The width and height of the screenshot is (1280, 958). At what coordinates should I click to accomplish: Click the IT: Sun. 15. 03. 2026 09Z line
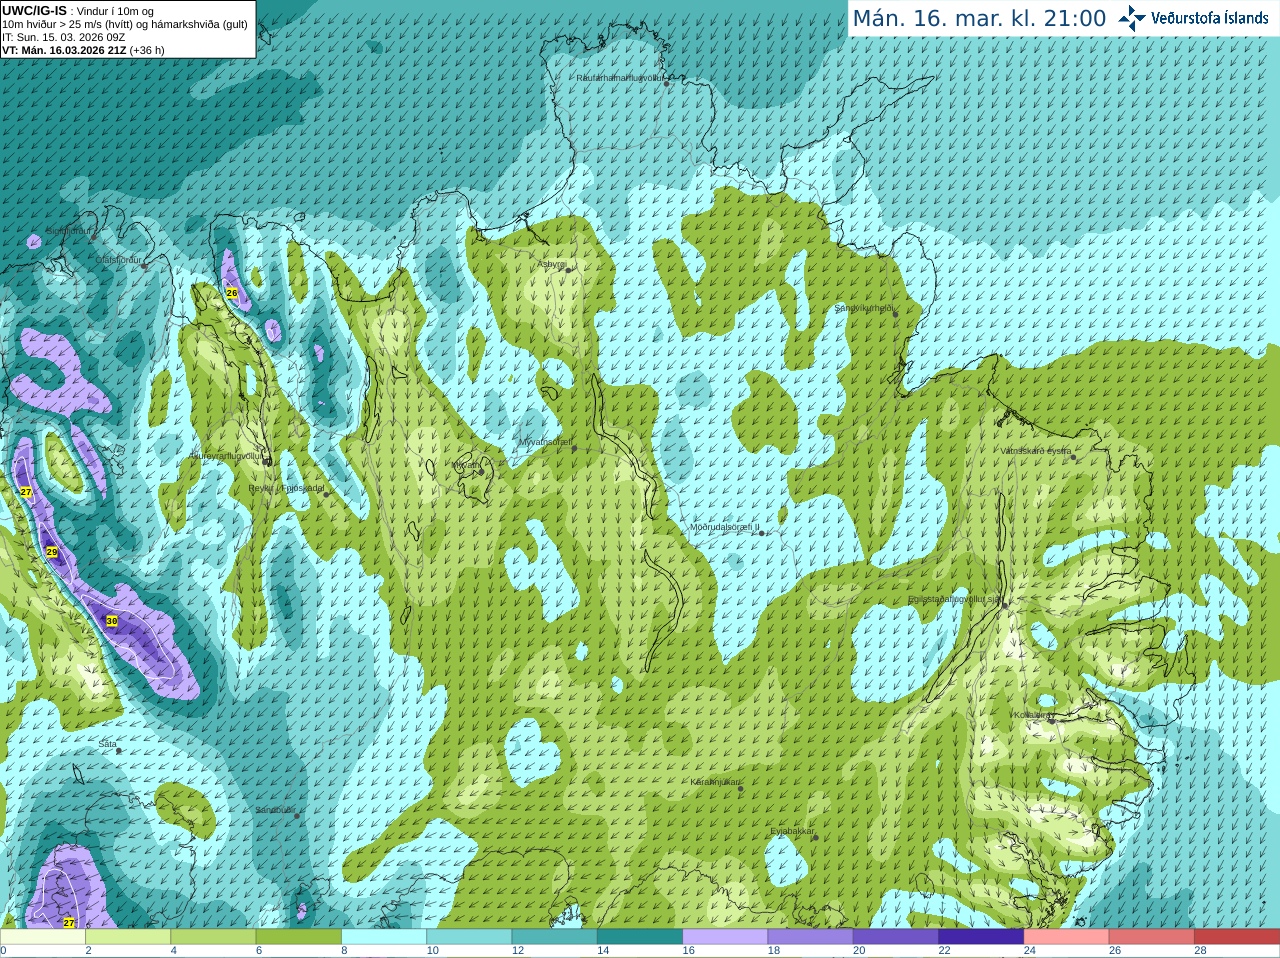(63, 37)
